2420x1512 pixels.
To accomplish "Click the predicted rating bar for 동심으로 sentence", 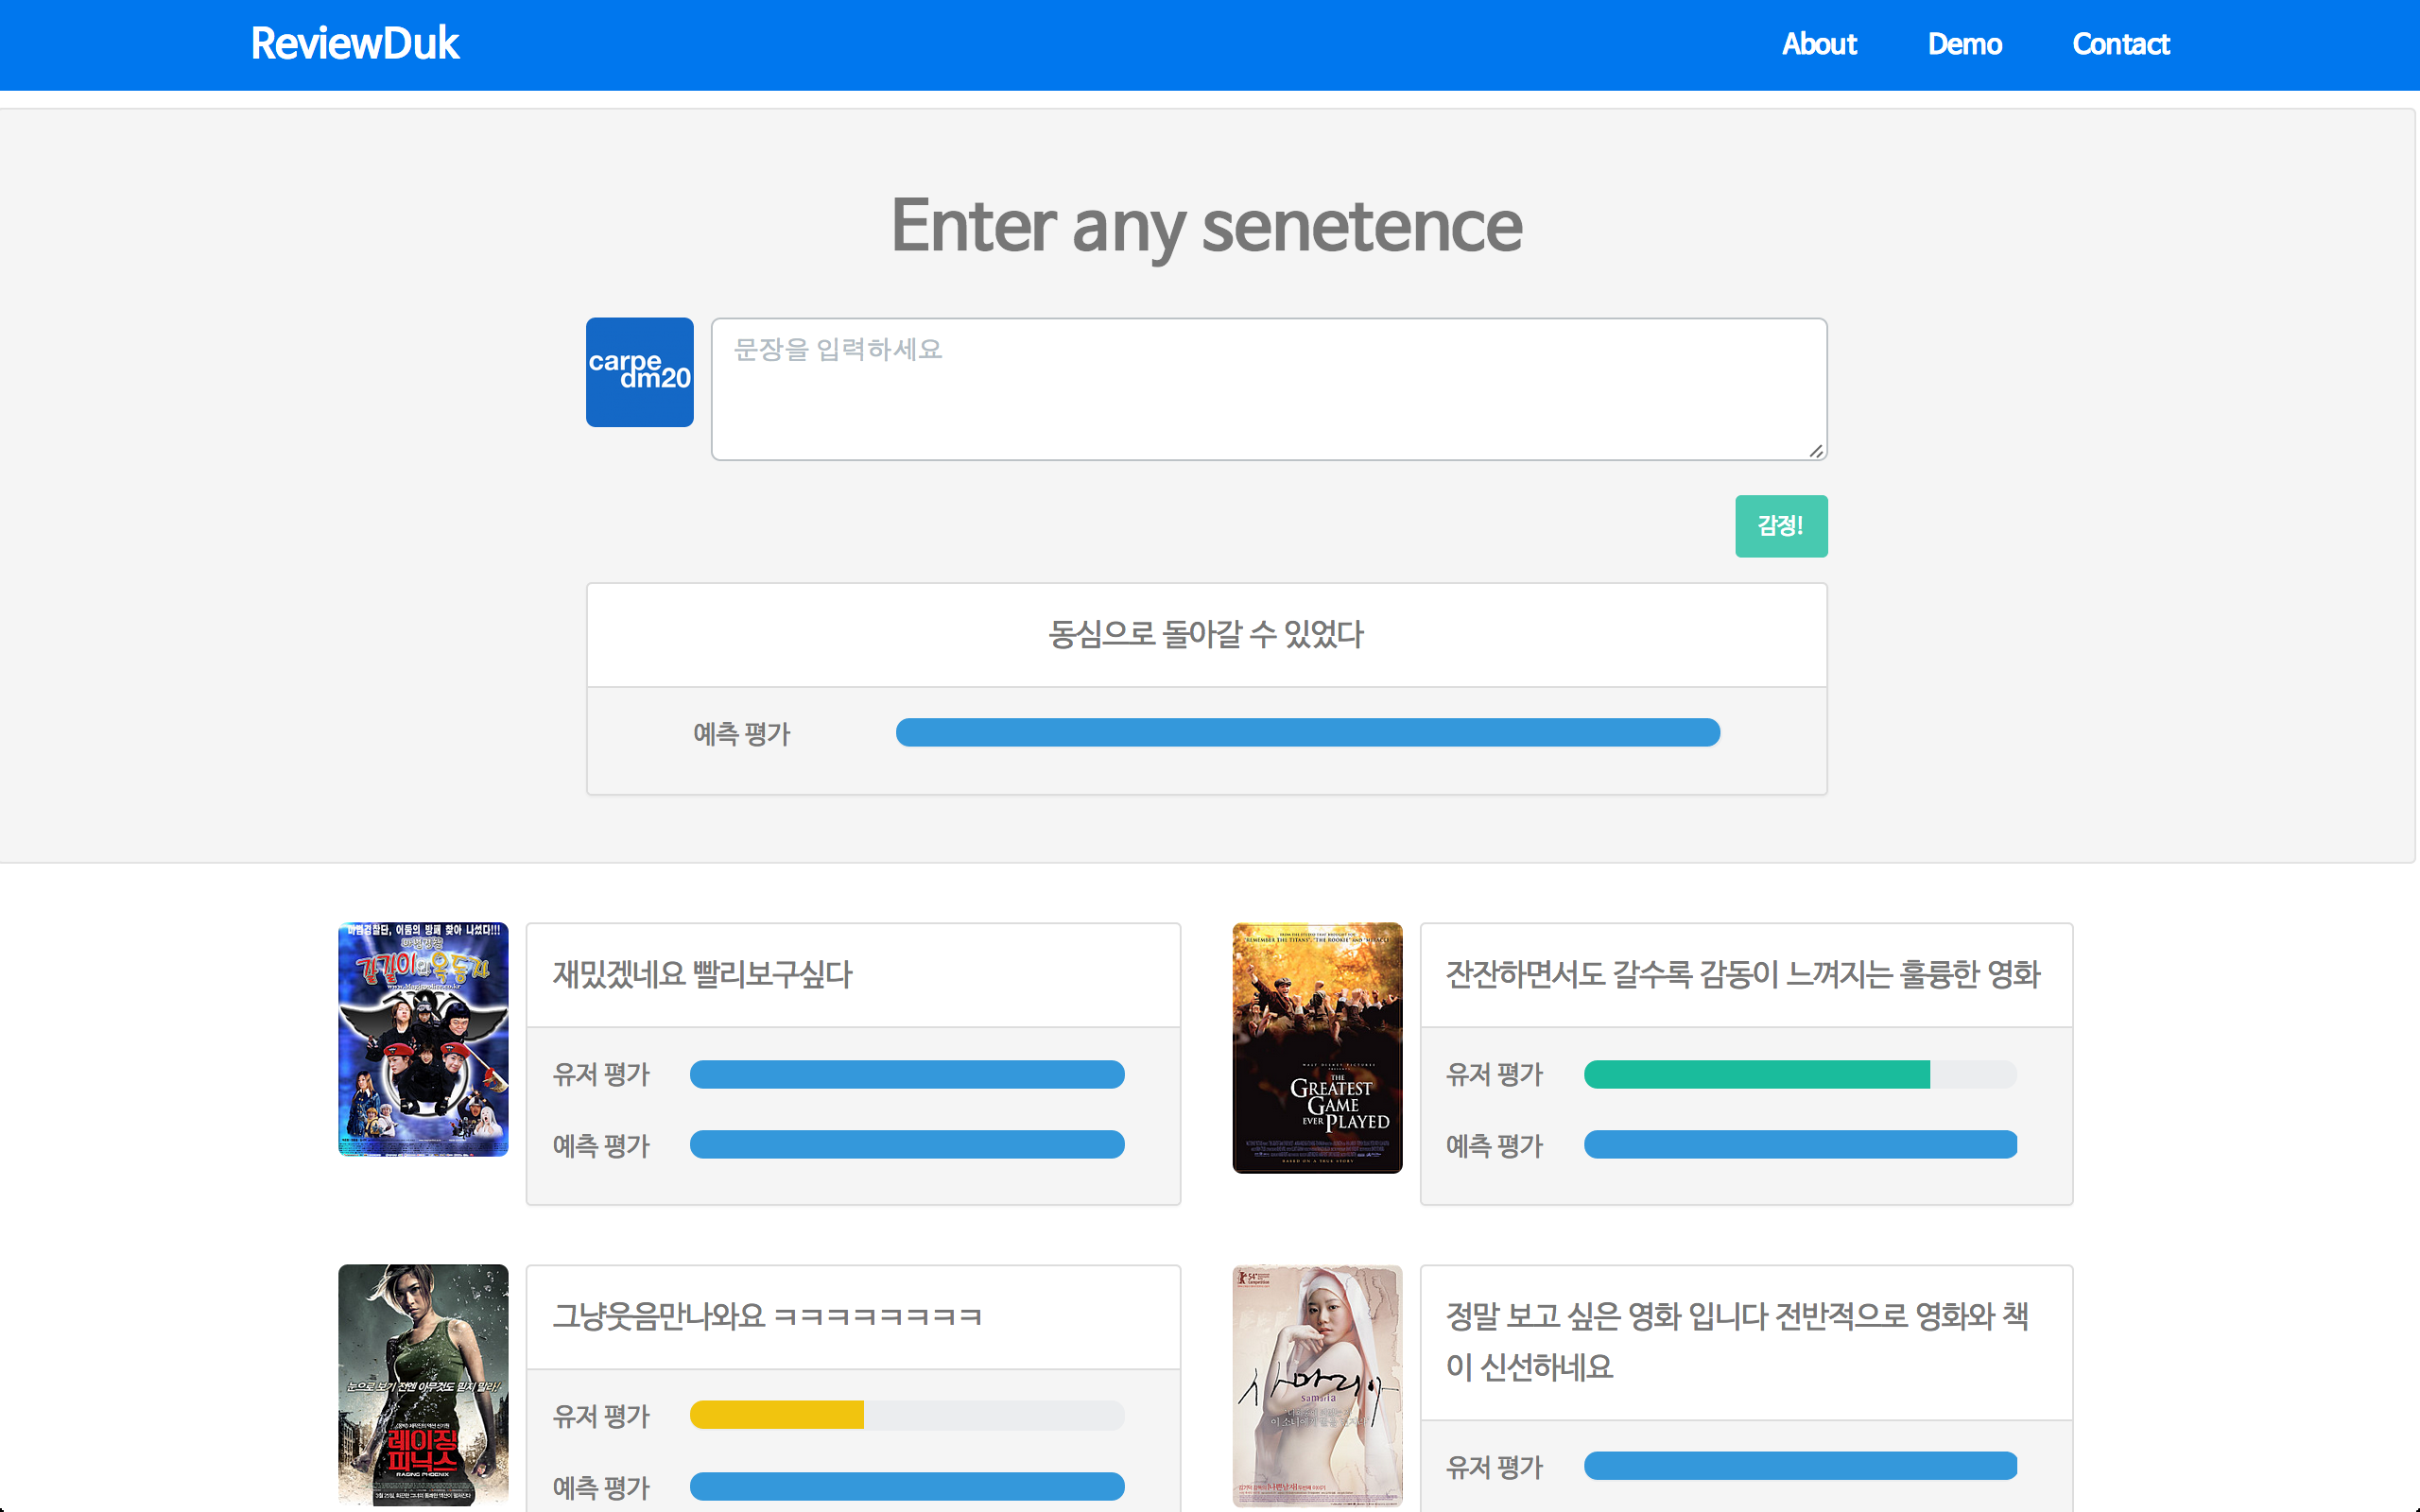I will 1307,733.
